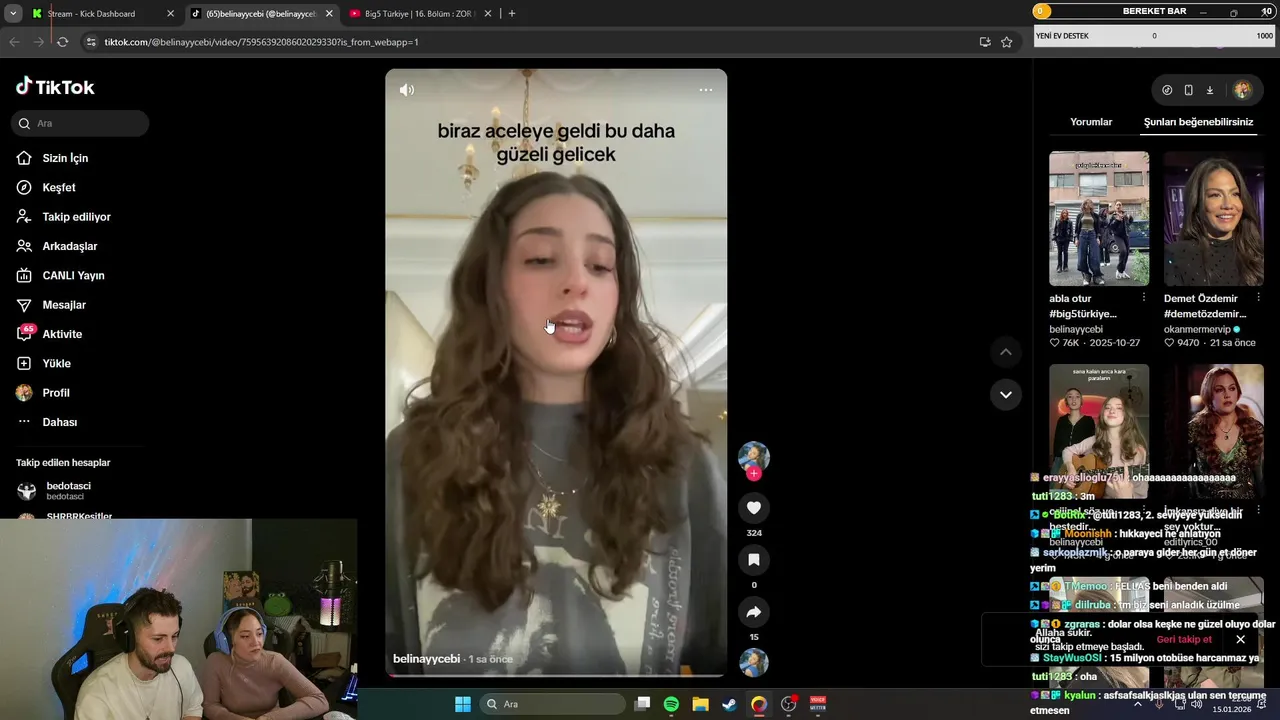Click the phone app icon in the top pill
This screenshot has height=720, width=1280.
click(x=1188, y=90)
